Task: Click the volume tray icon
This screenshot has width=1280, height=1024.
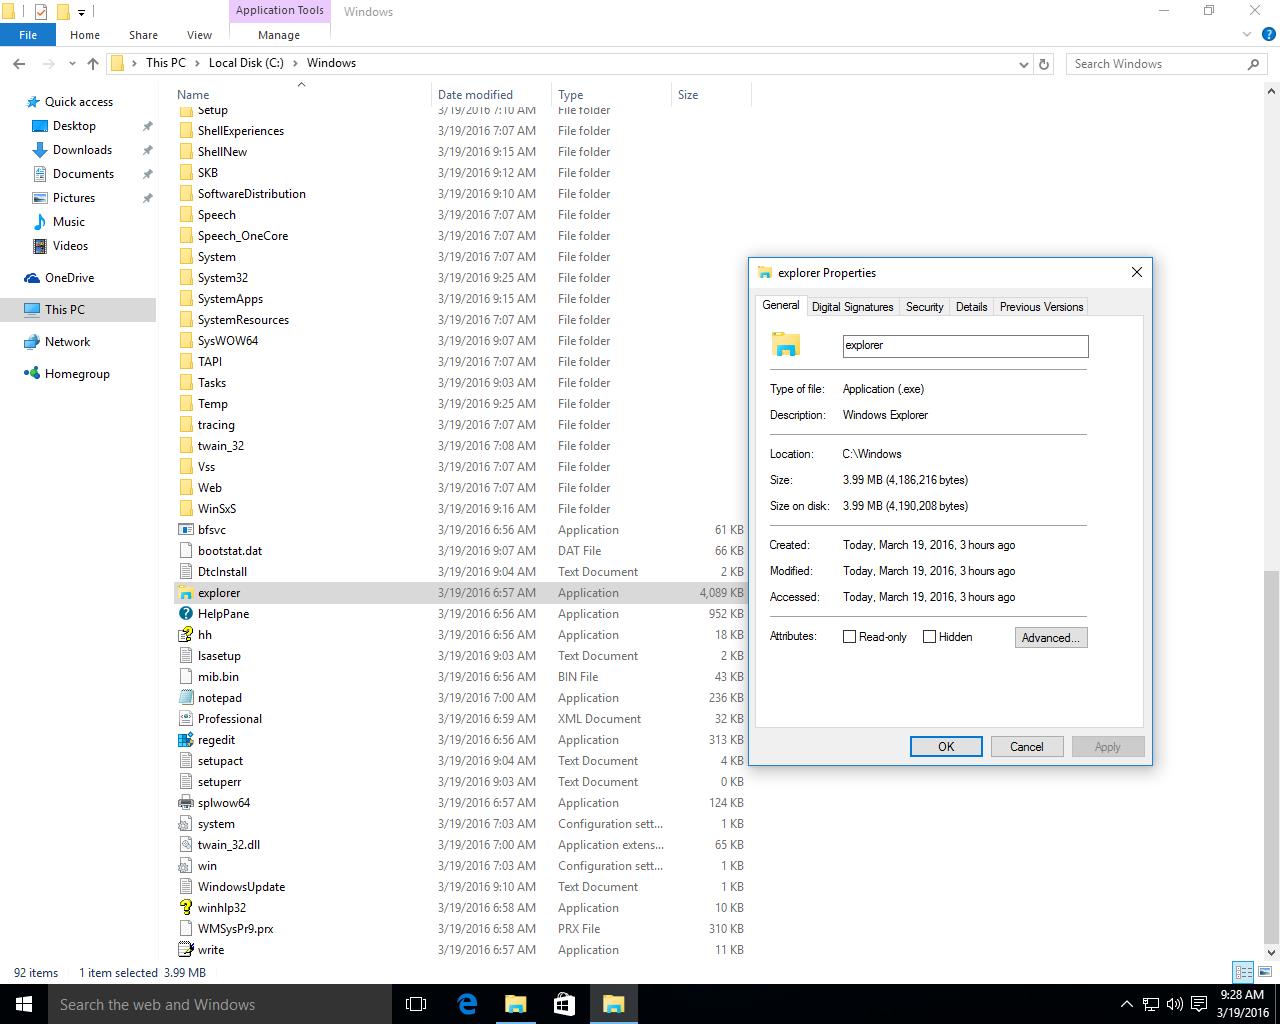Action: click(x=1174, y=1004)
